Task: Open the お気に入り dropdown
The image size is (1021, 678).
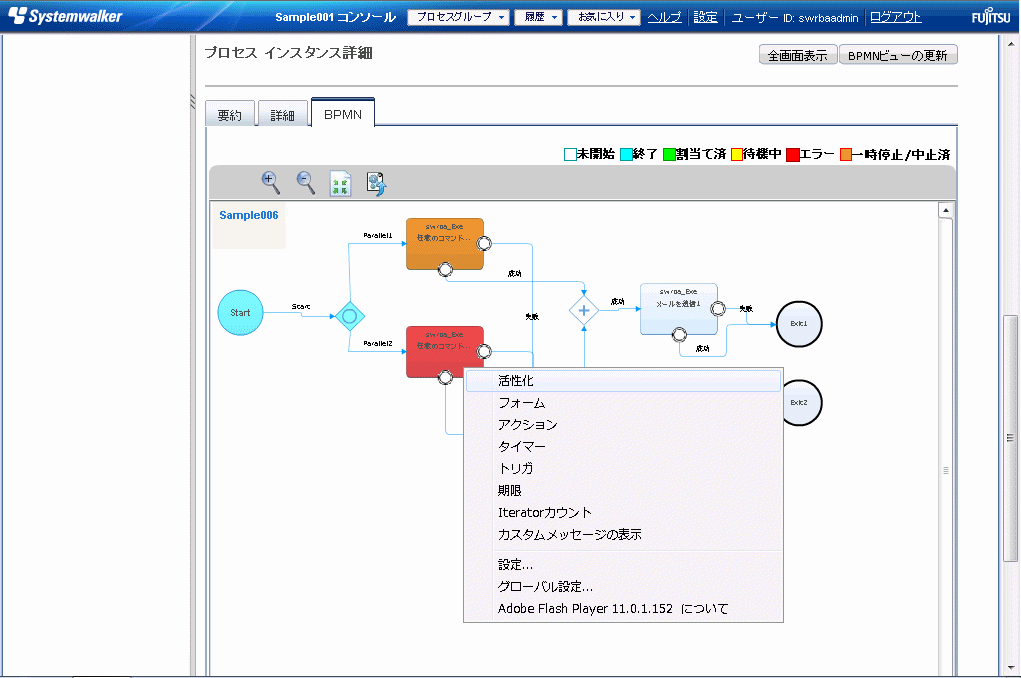Action: pyautogui.click(x=603, y=18)
